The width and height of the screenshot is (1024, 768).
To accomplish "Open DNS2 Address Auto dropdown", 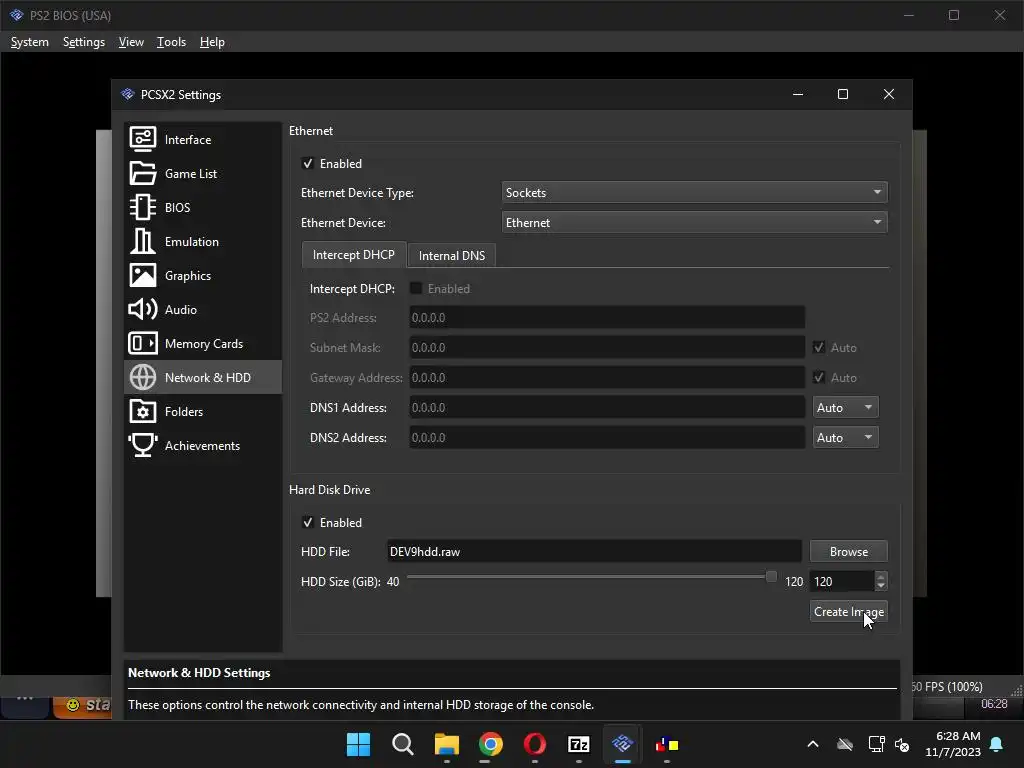I will click(x=845, y=437).
